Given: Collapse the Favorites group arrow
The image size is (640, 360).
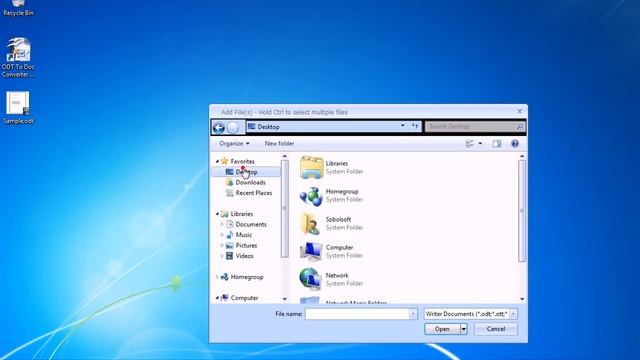Looking at the screenshot, I should 217,161.
